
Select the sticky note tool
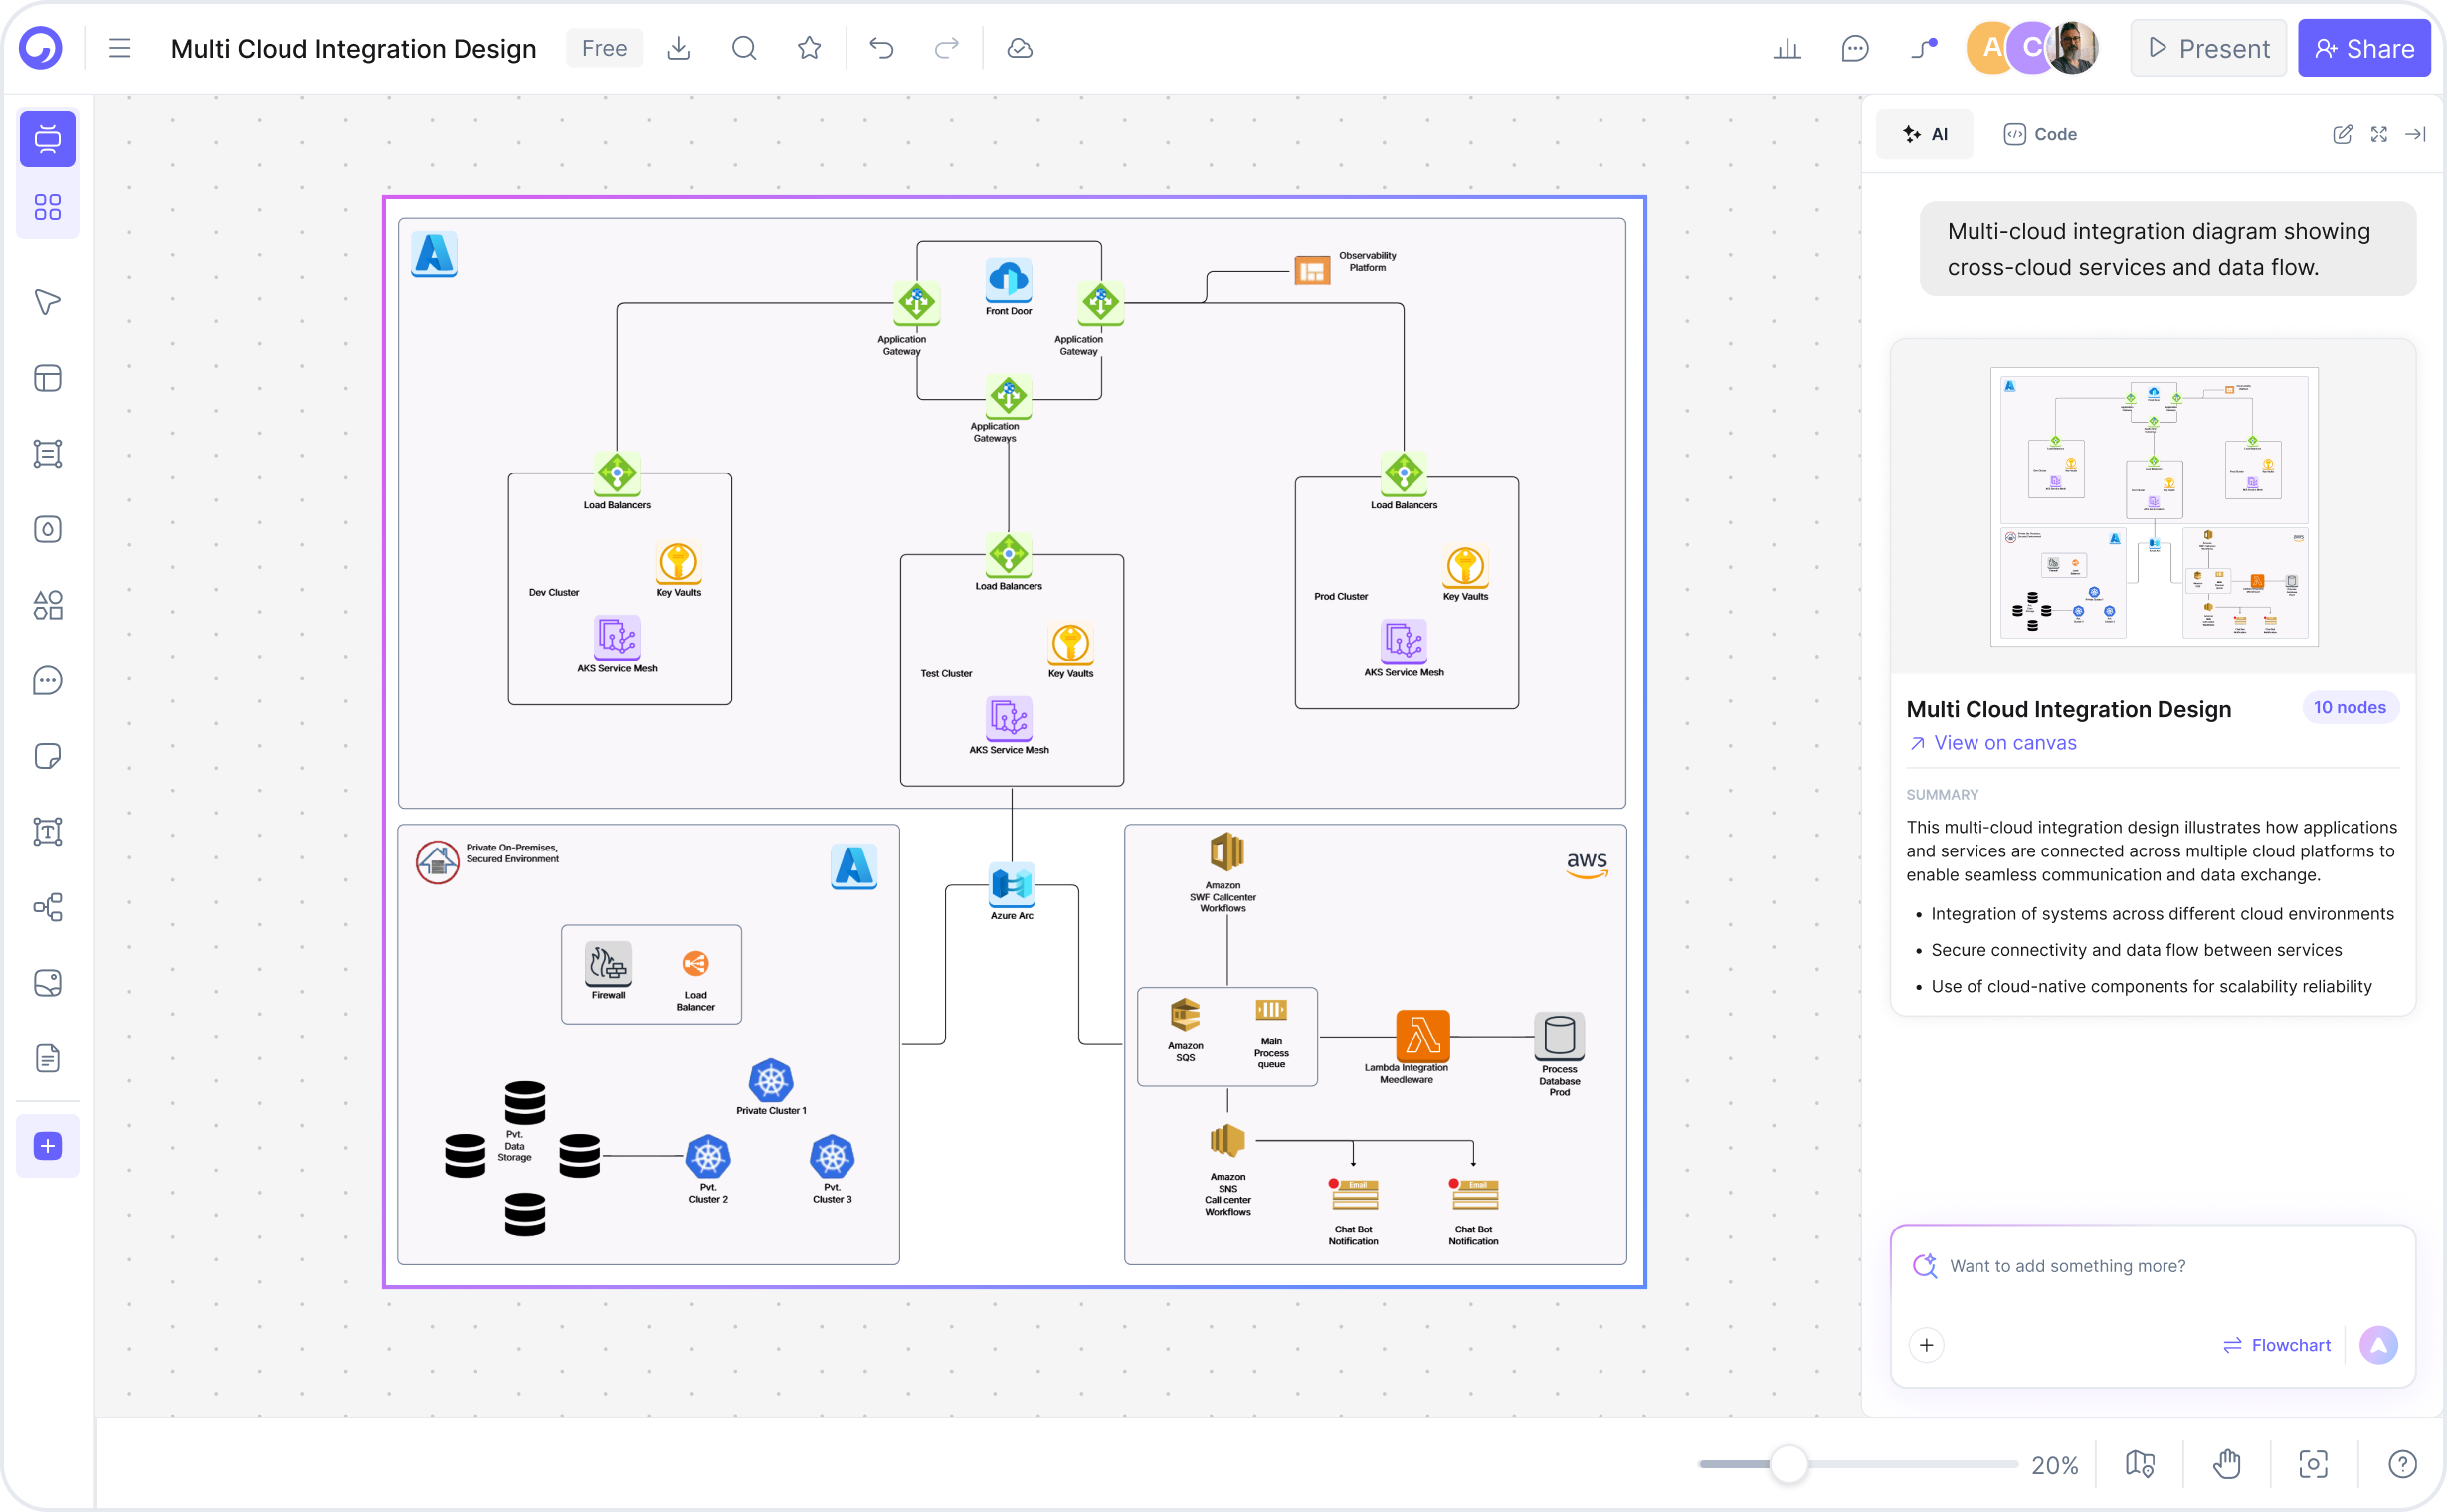[48, 756]
